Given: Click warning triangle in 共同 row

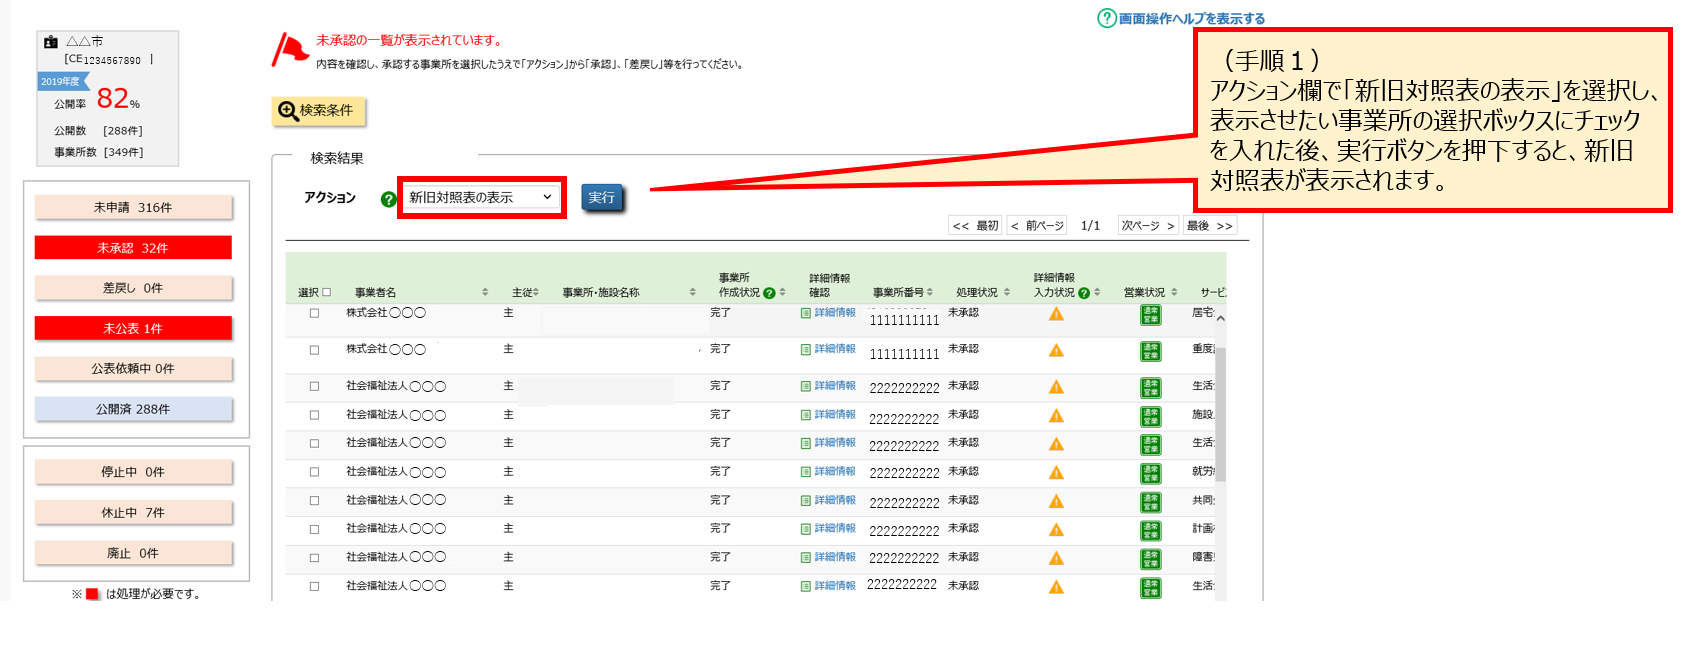Looking at the screenshot, I should (1056, 502).
